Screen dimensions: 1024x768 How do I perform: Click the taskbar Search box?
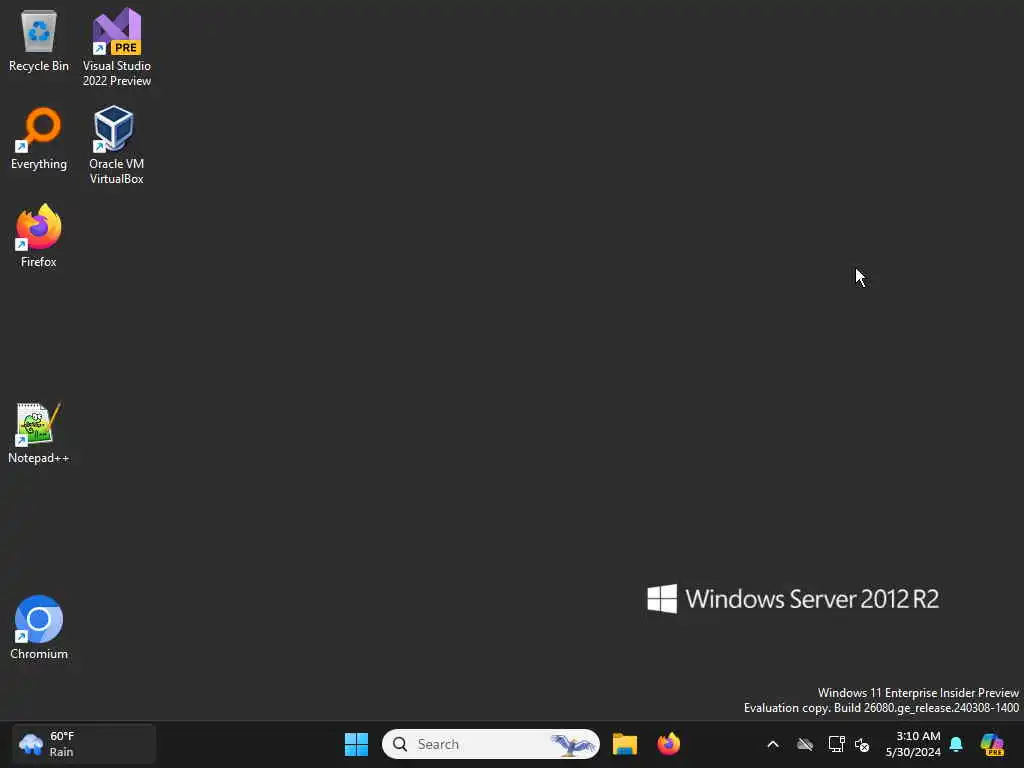coord(490,744)
